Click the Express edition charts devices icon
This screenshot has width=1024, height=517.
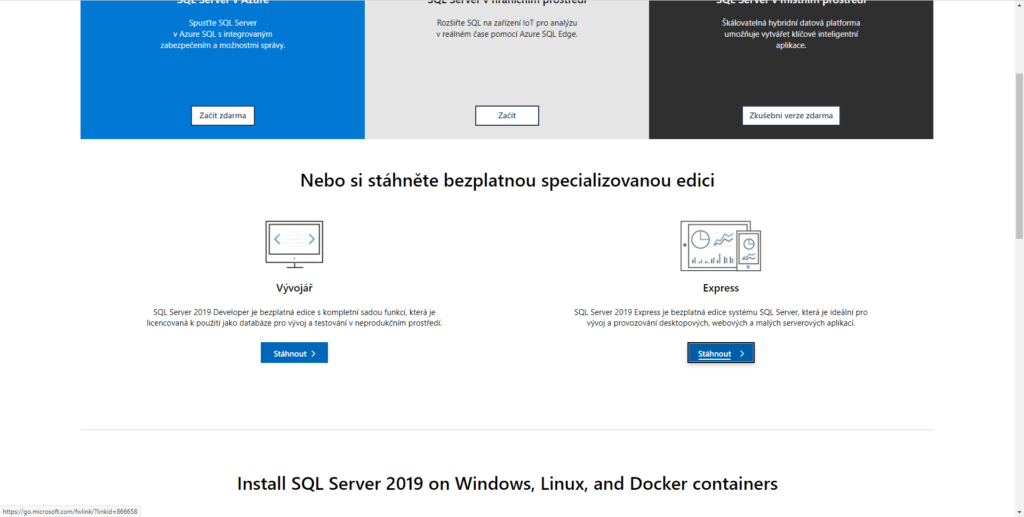click(x=720, y=245)
